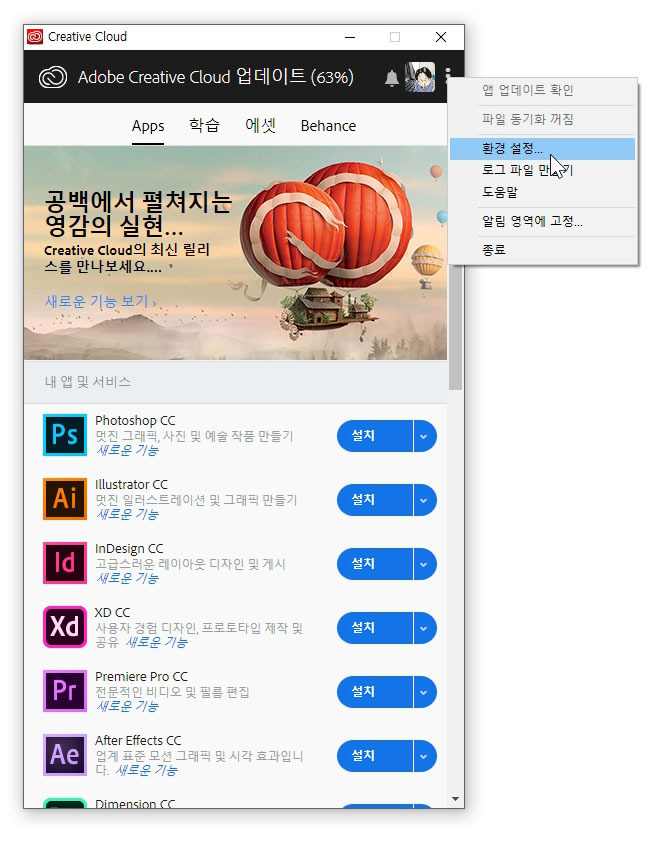Click the InDesign CC app icon

point(65,563)
